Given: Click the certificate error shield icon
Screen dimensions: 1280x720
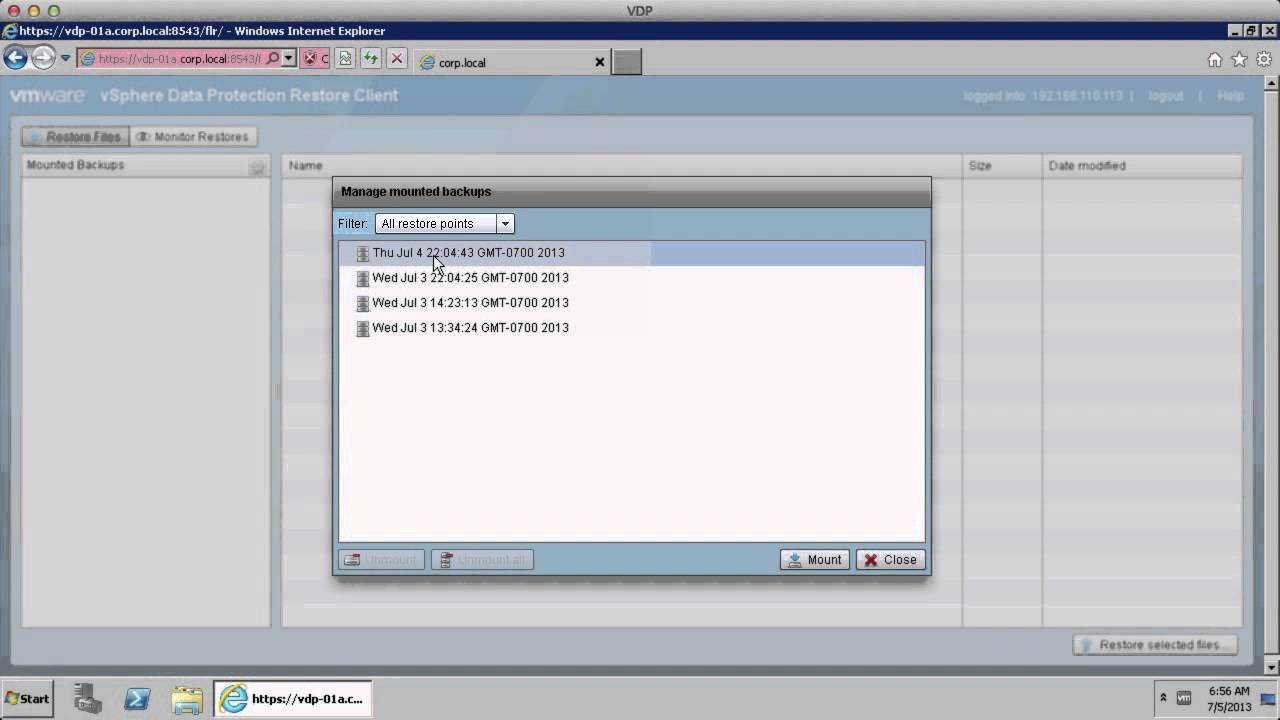Looking at the screenshot, I should [x=310, y=59].
